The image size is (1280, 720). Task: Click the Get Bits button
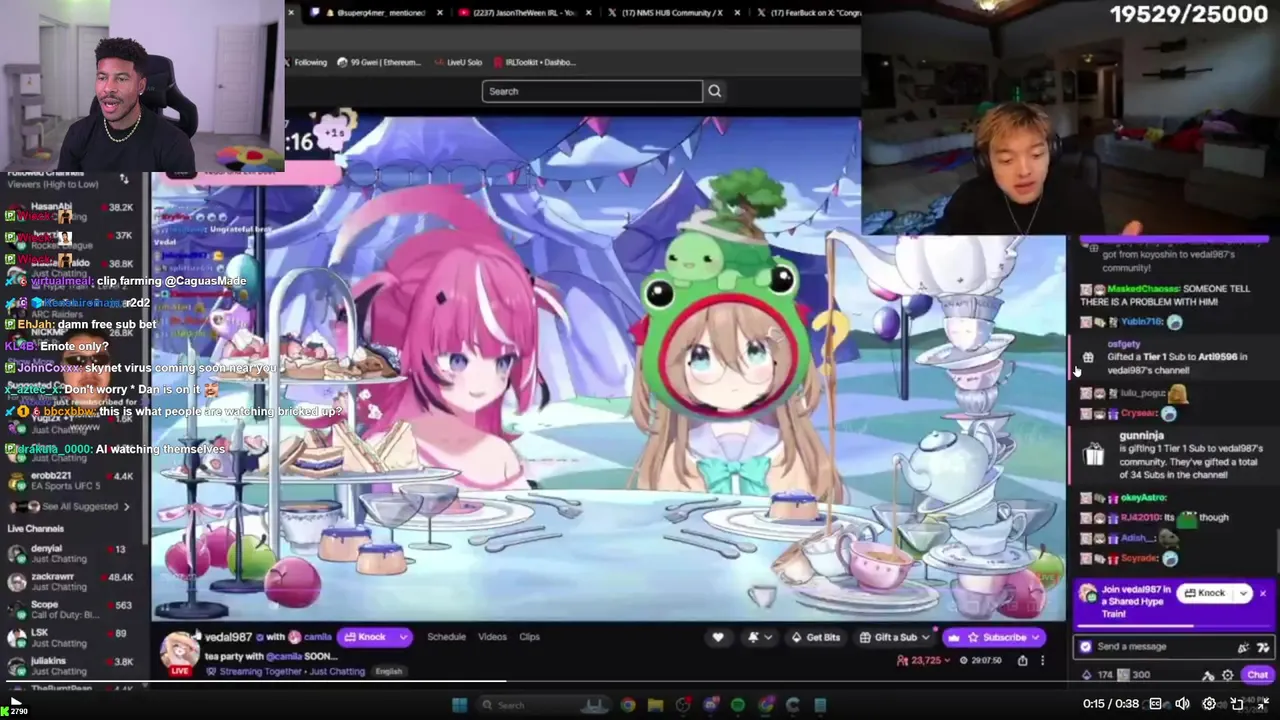816,637
